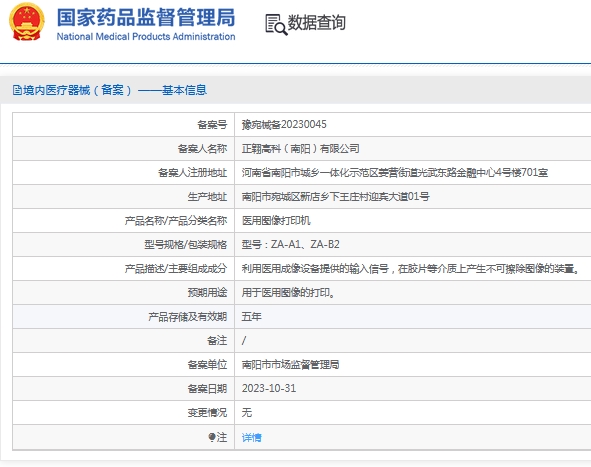Click the registered address ending 701室
The width and height of the screenshot is (591, 467).
click(395, 173)
